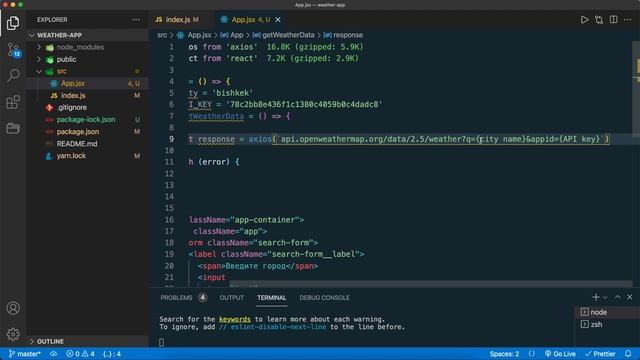Click line number 11 in gutter

[169, 162]
